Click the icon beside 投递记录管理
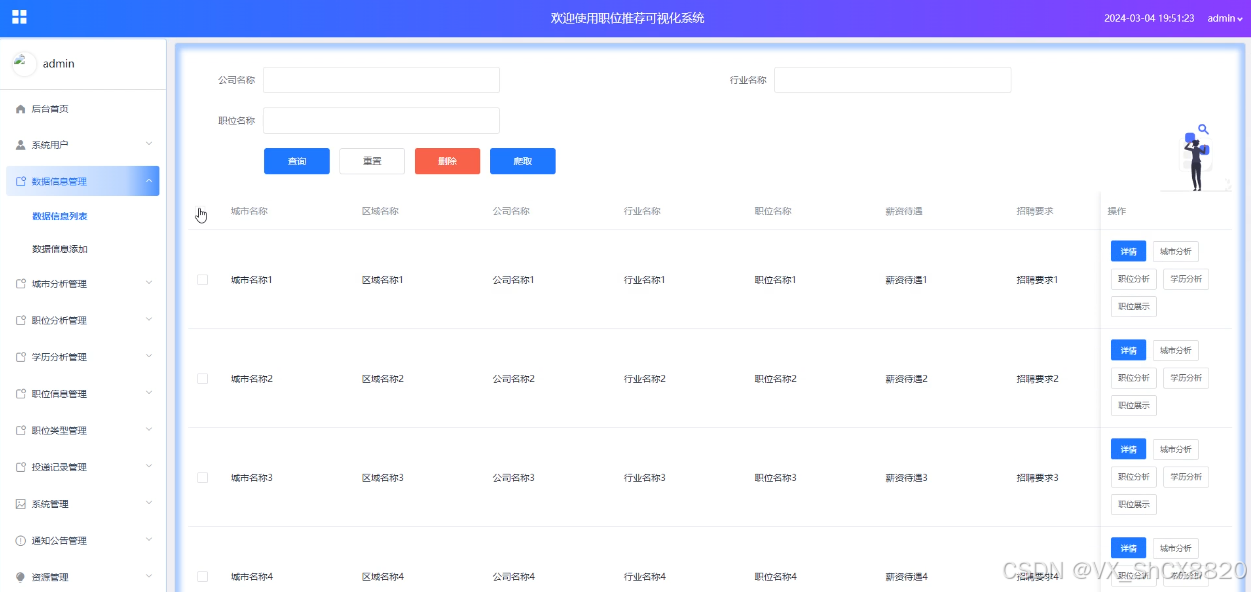Image resolution: width=1251 pixels, height=592 pixels. [x=21, y=467]
